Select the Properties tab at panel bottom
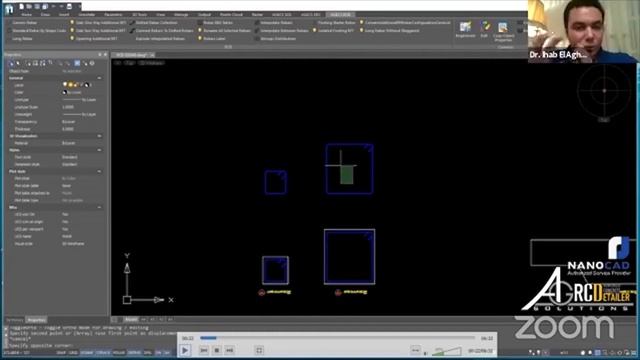 [x=36, y=320]
